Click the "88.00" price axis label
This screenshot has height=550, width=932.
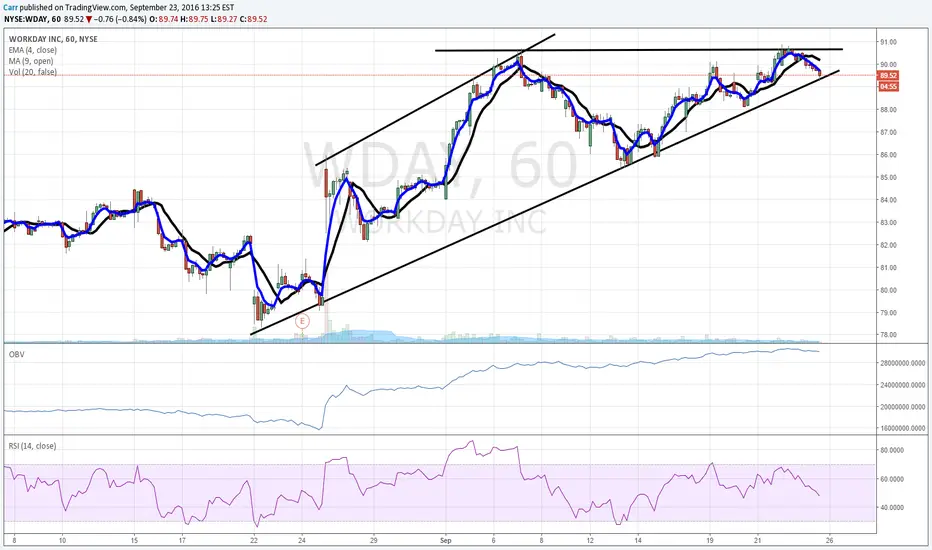click(888, 109)
